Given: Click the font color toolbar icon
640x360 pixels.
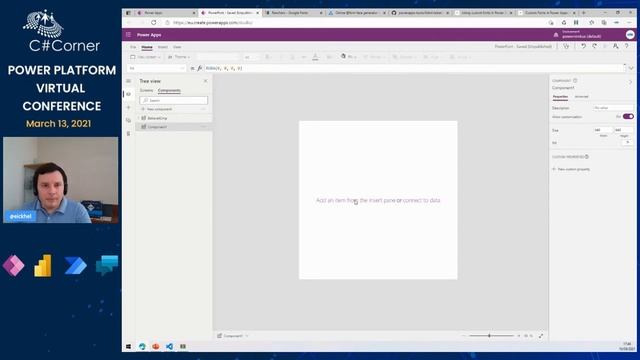Looking at the screenshot, I should pos(315,57).
